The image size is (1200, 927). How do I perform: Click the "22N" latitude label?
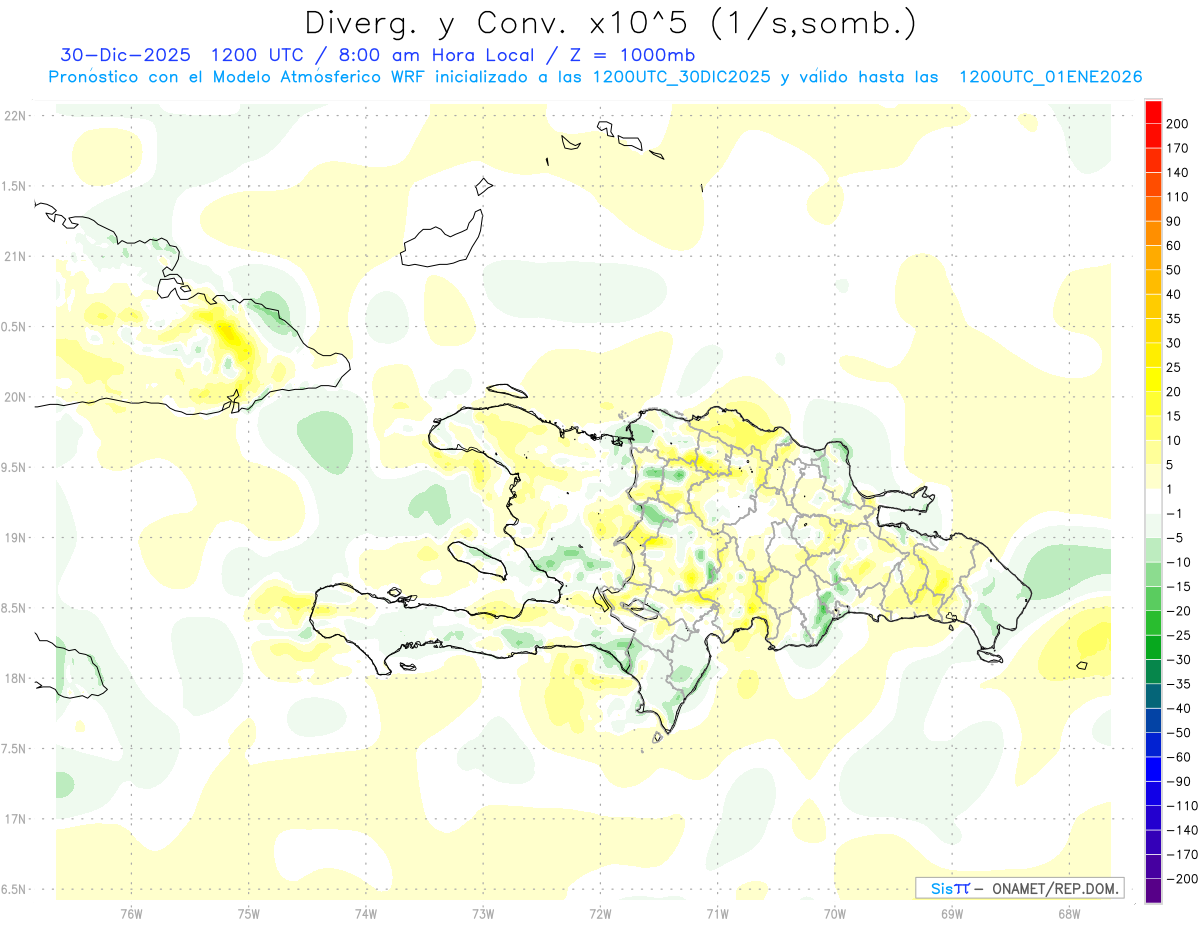pyautogui.click(x=15, y=115)
